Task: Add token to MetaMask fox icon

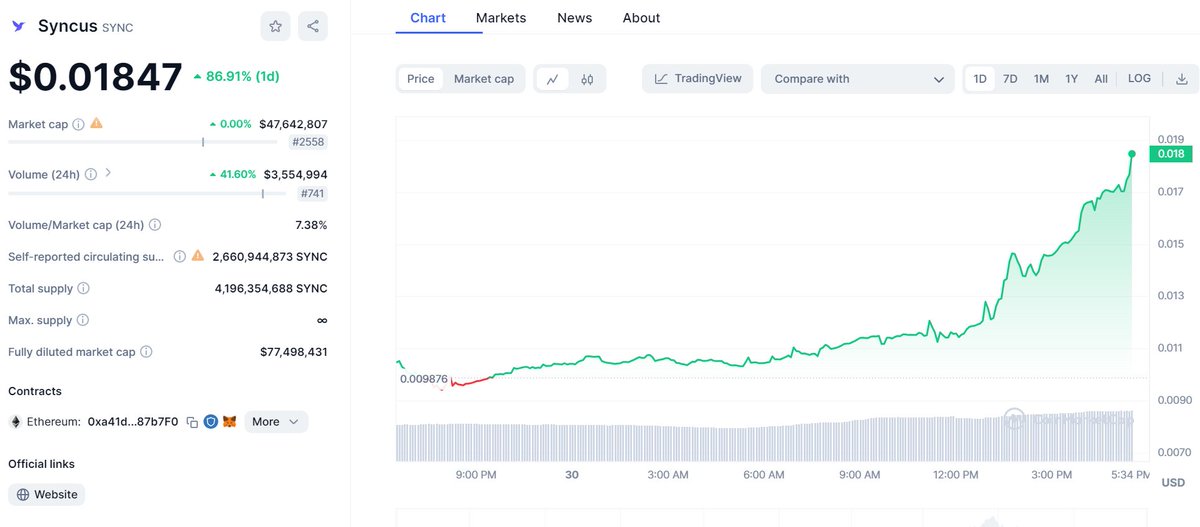Action: [x=229, y=422]
